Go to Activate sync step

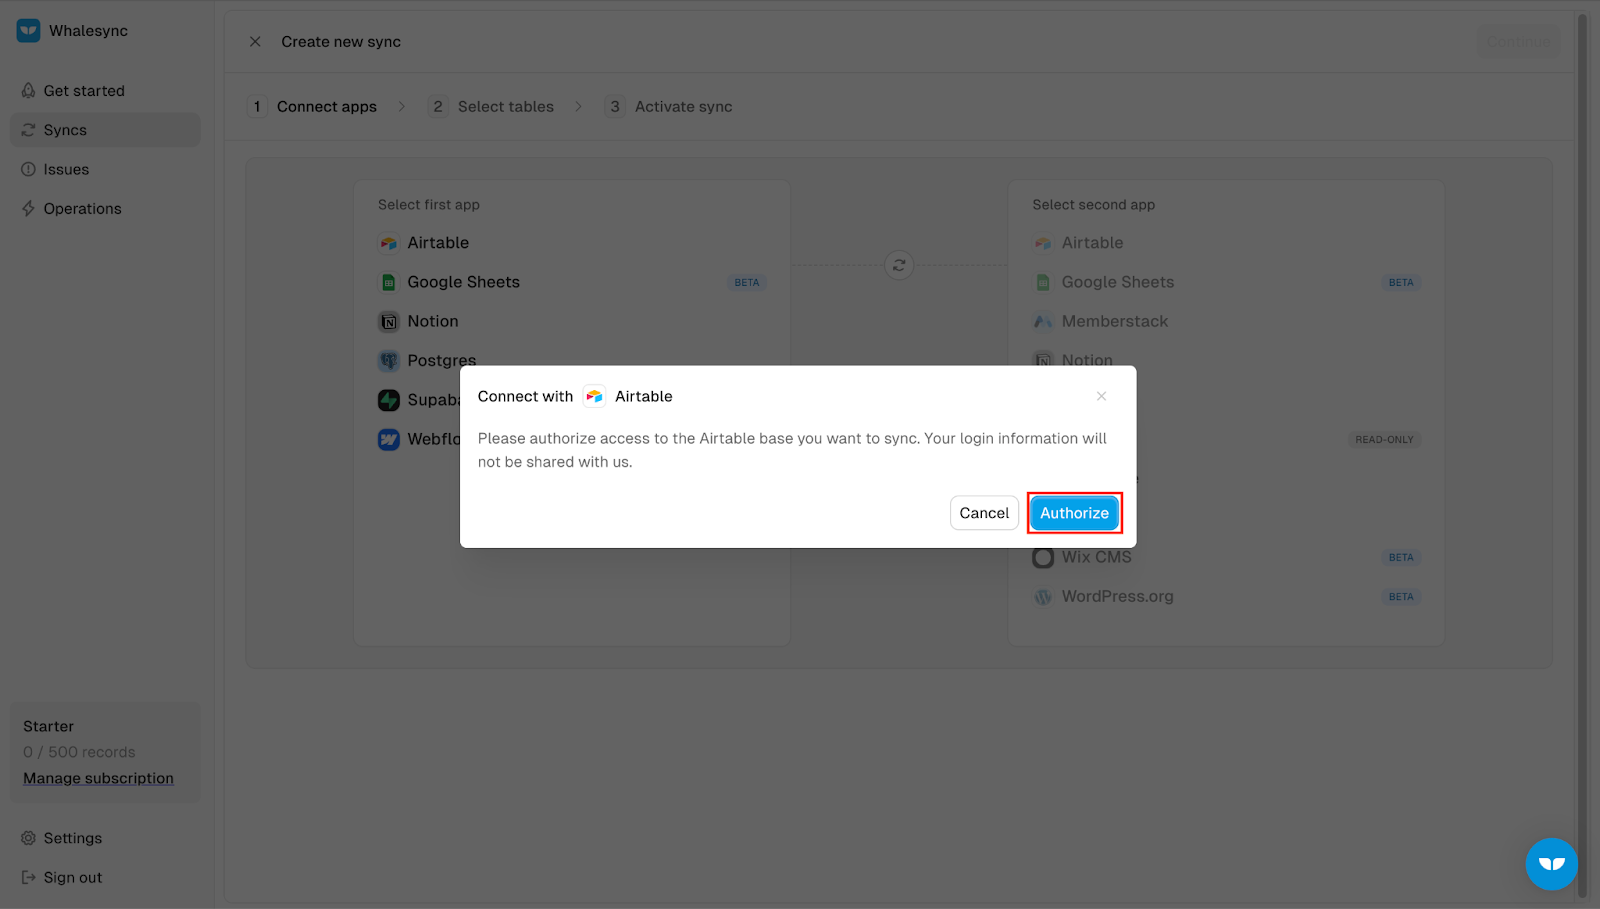click(x=669, y=106)
